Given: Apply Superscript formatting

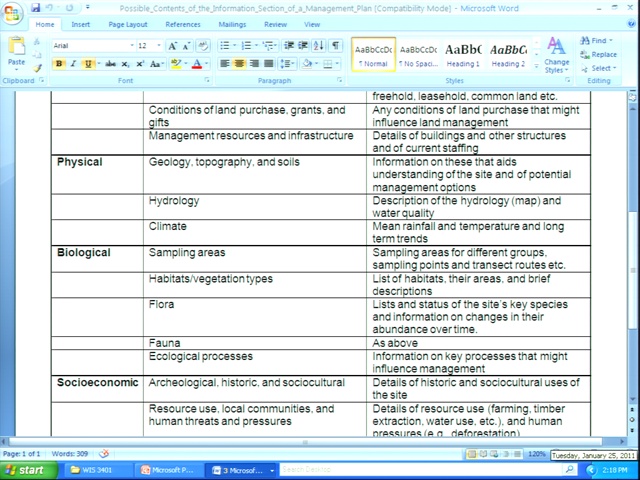Looking at the screenshot, I should coord(140,64).
